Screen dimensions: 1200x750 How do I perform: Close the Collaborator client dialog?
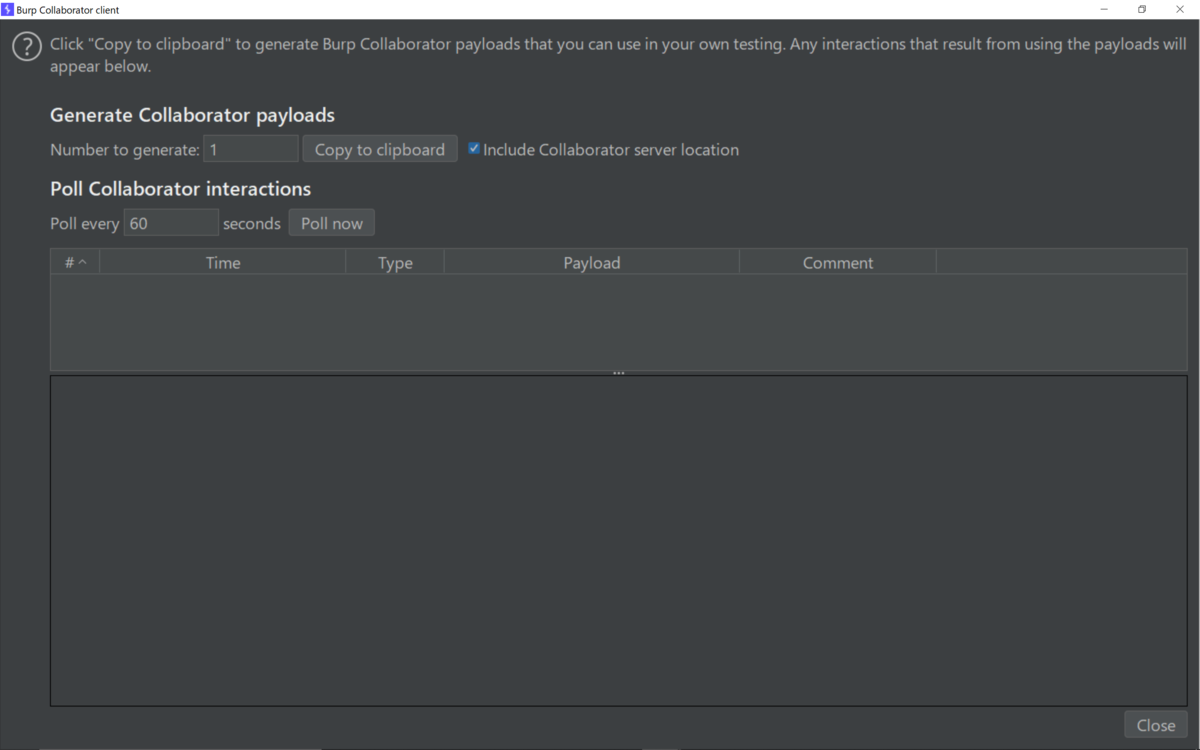(1156, 725)
